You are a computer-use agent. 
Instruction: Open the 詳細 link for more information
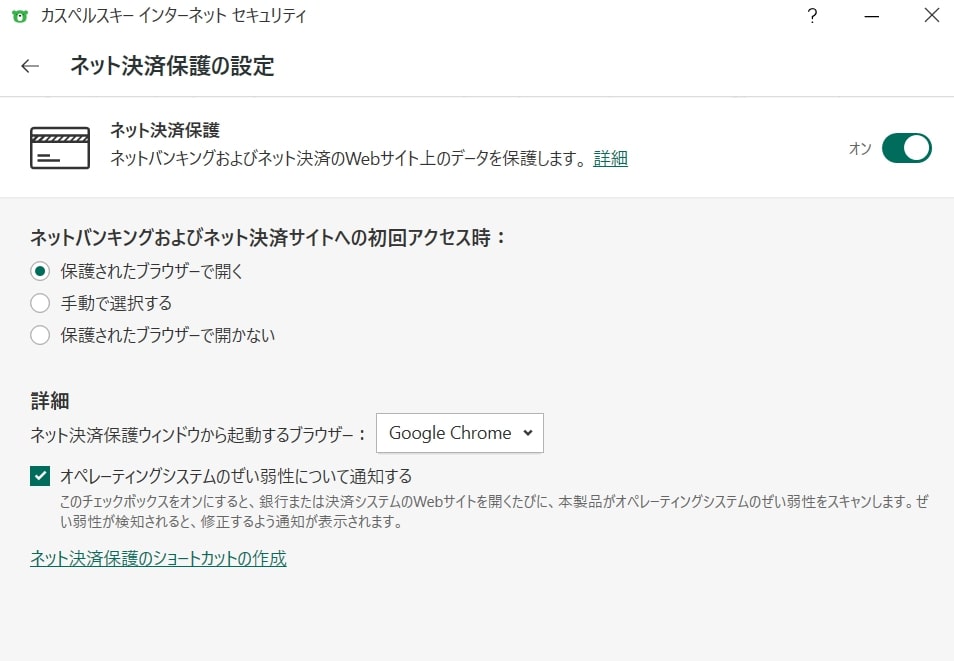pyautogui.click(x=610, y=159)
